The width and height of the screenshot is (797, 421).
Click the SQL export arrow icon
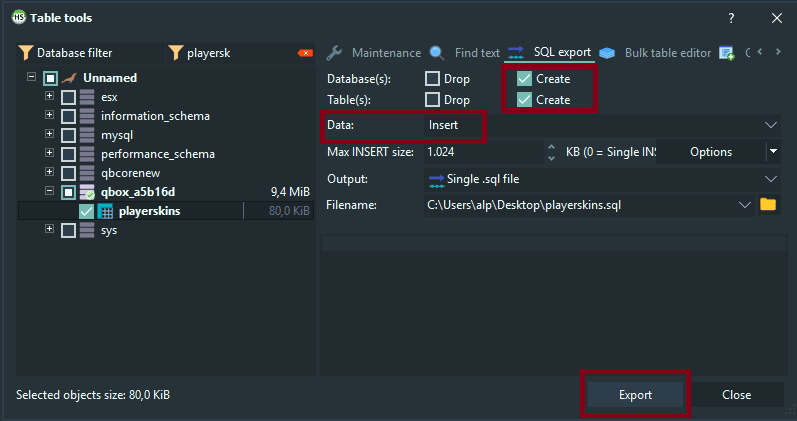[x=515, y=52]
